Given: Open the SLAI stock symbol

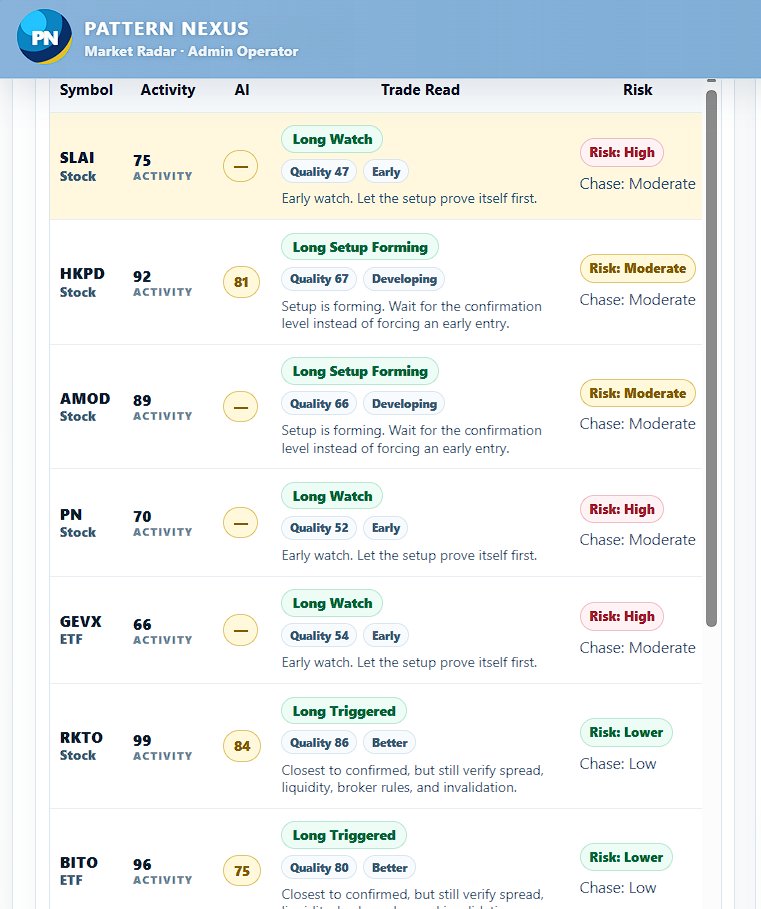Looking at the screenshot, I should click(x=77, y=158).
